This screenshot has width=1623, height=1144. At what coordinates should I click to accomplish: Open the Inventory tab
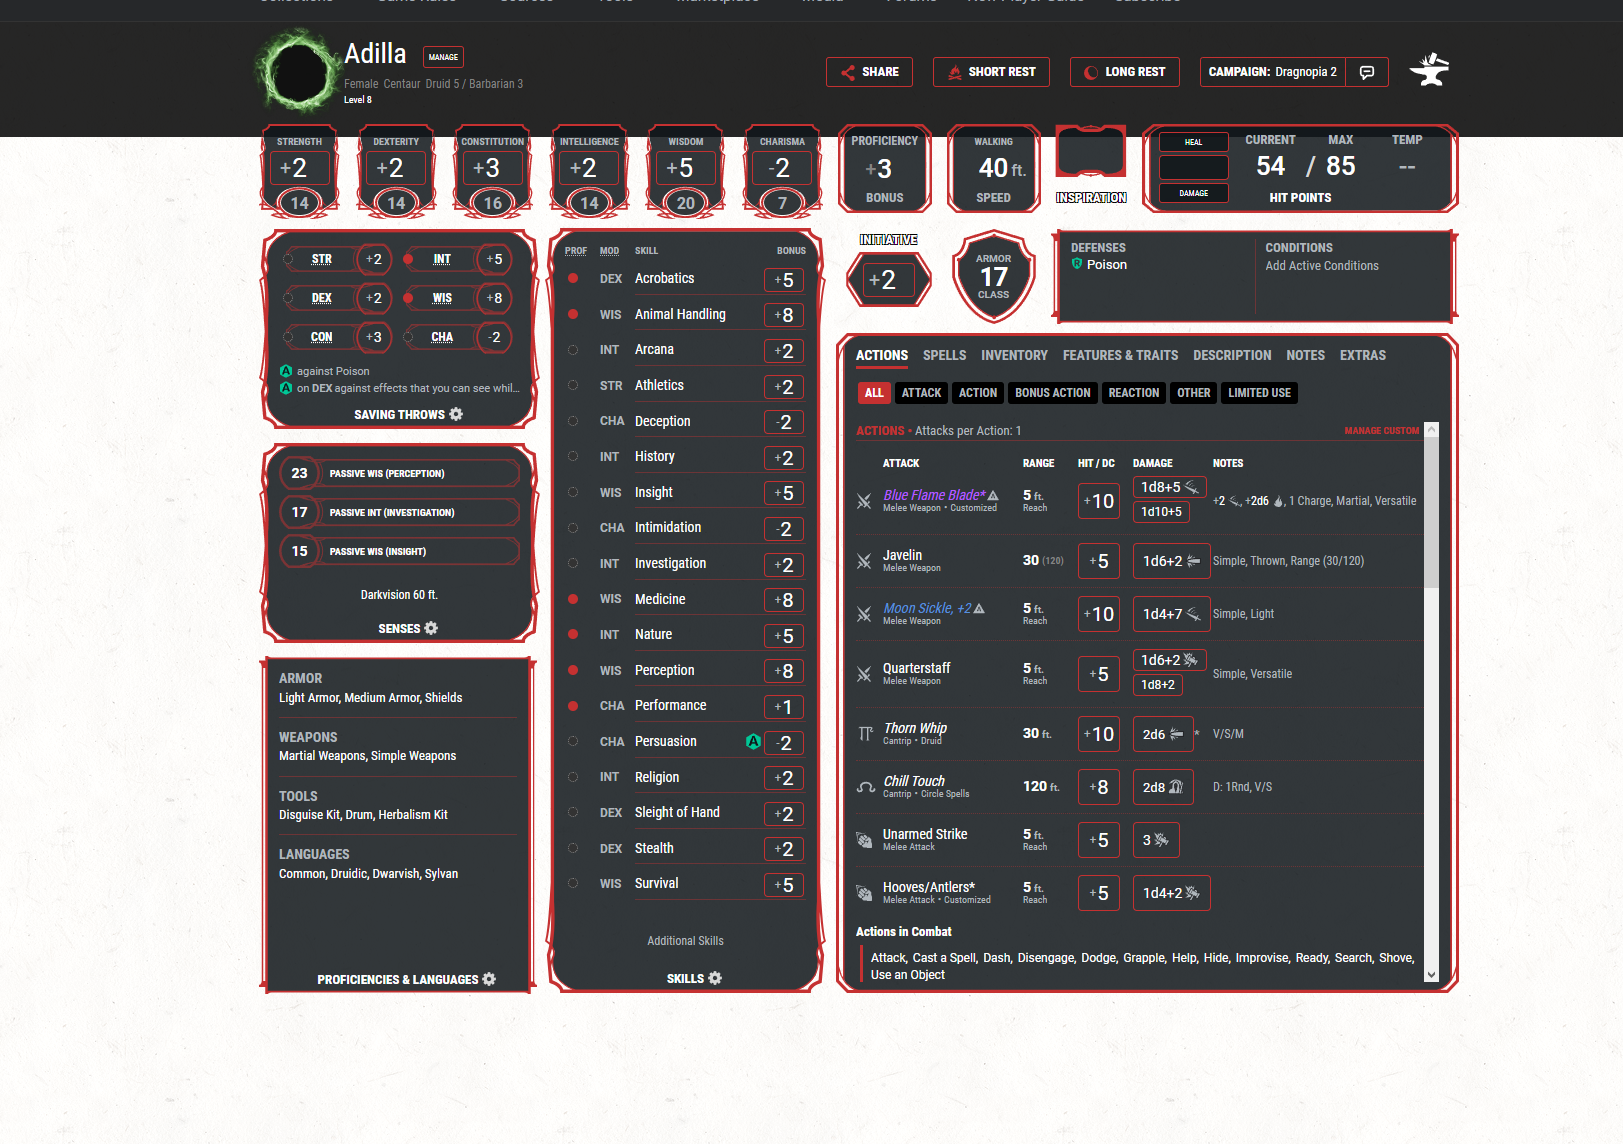pyautogui.click(x=1014, y=355)
